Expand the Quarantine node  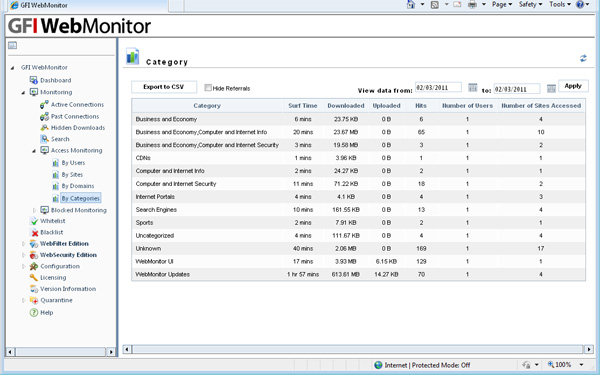(x=23, y=300)
